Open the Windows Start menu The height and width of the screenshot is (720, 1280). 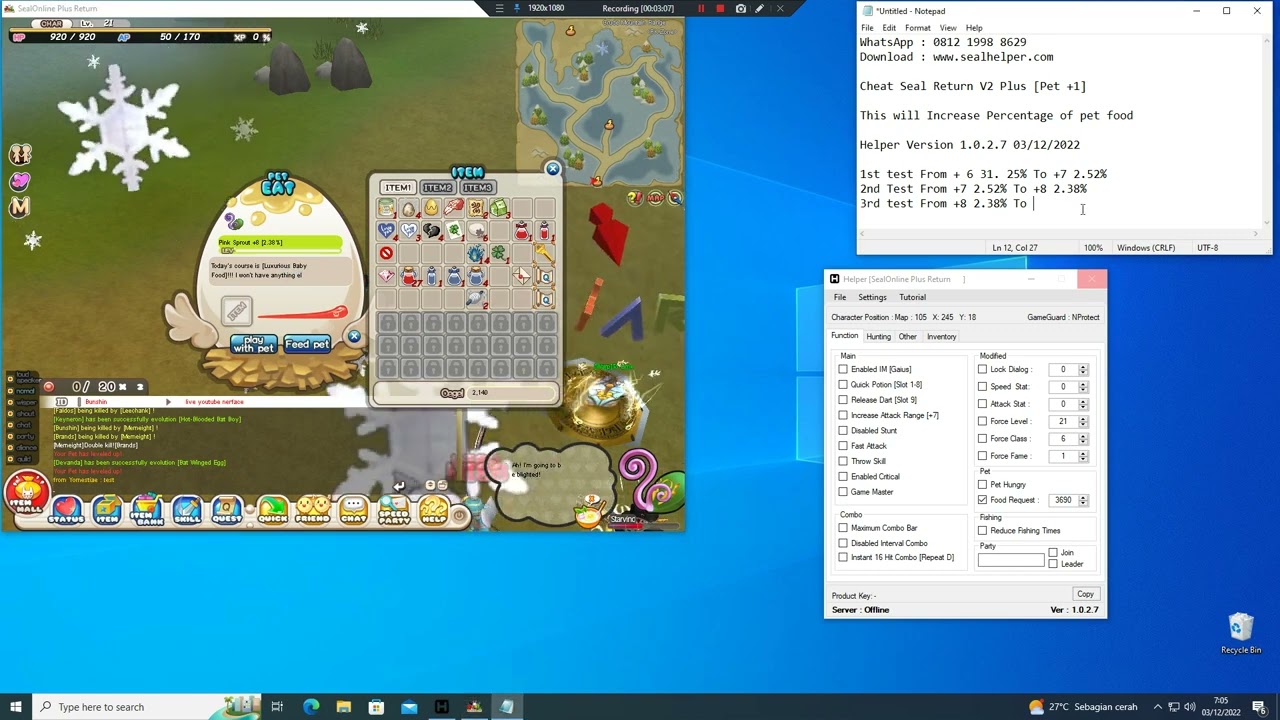pos(15,707)
